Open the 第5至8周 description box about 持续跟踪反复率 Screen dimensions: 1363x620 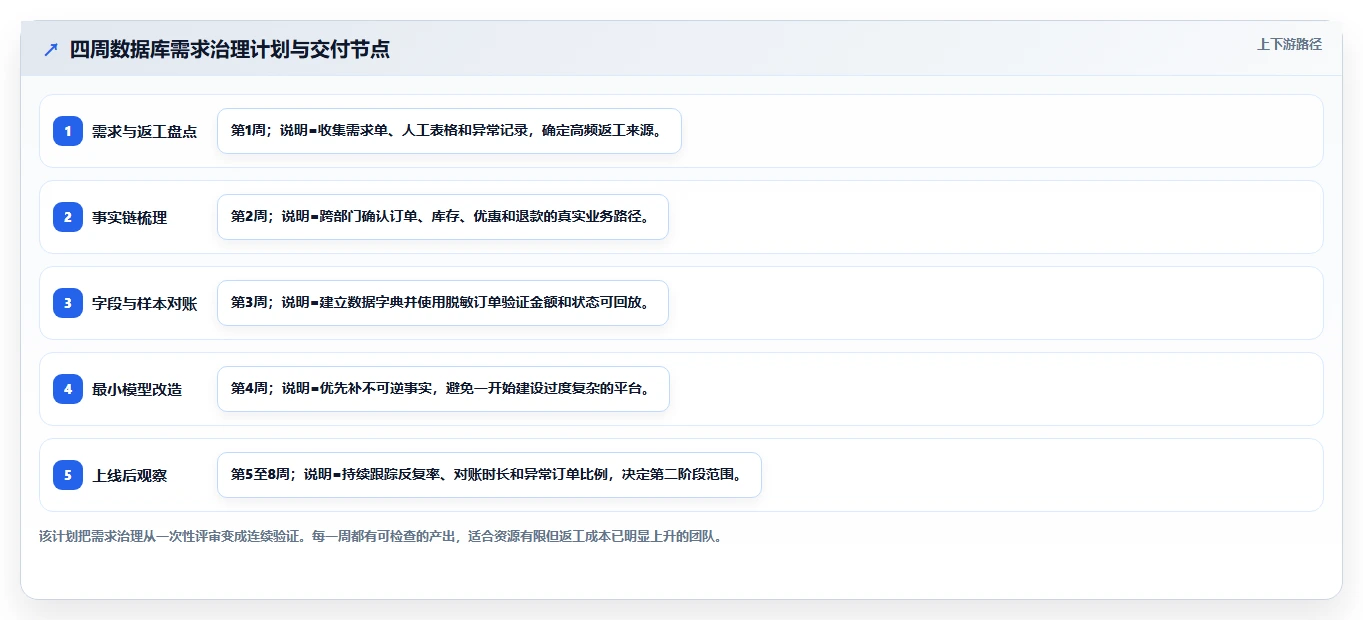tap(489, 475)
